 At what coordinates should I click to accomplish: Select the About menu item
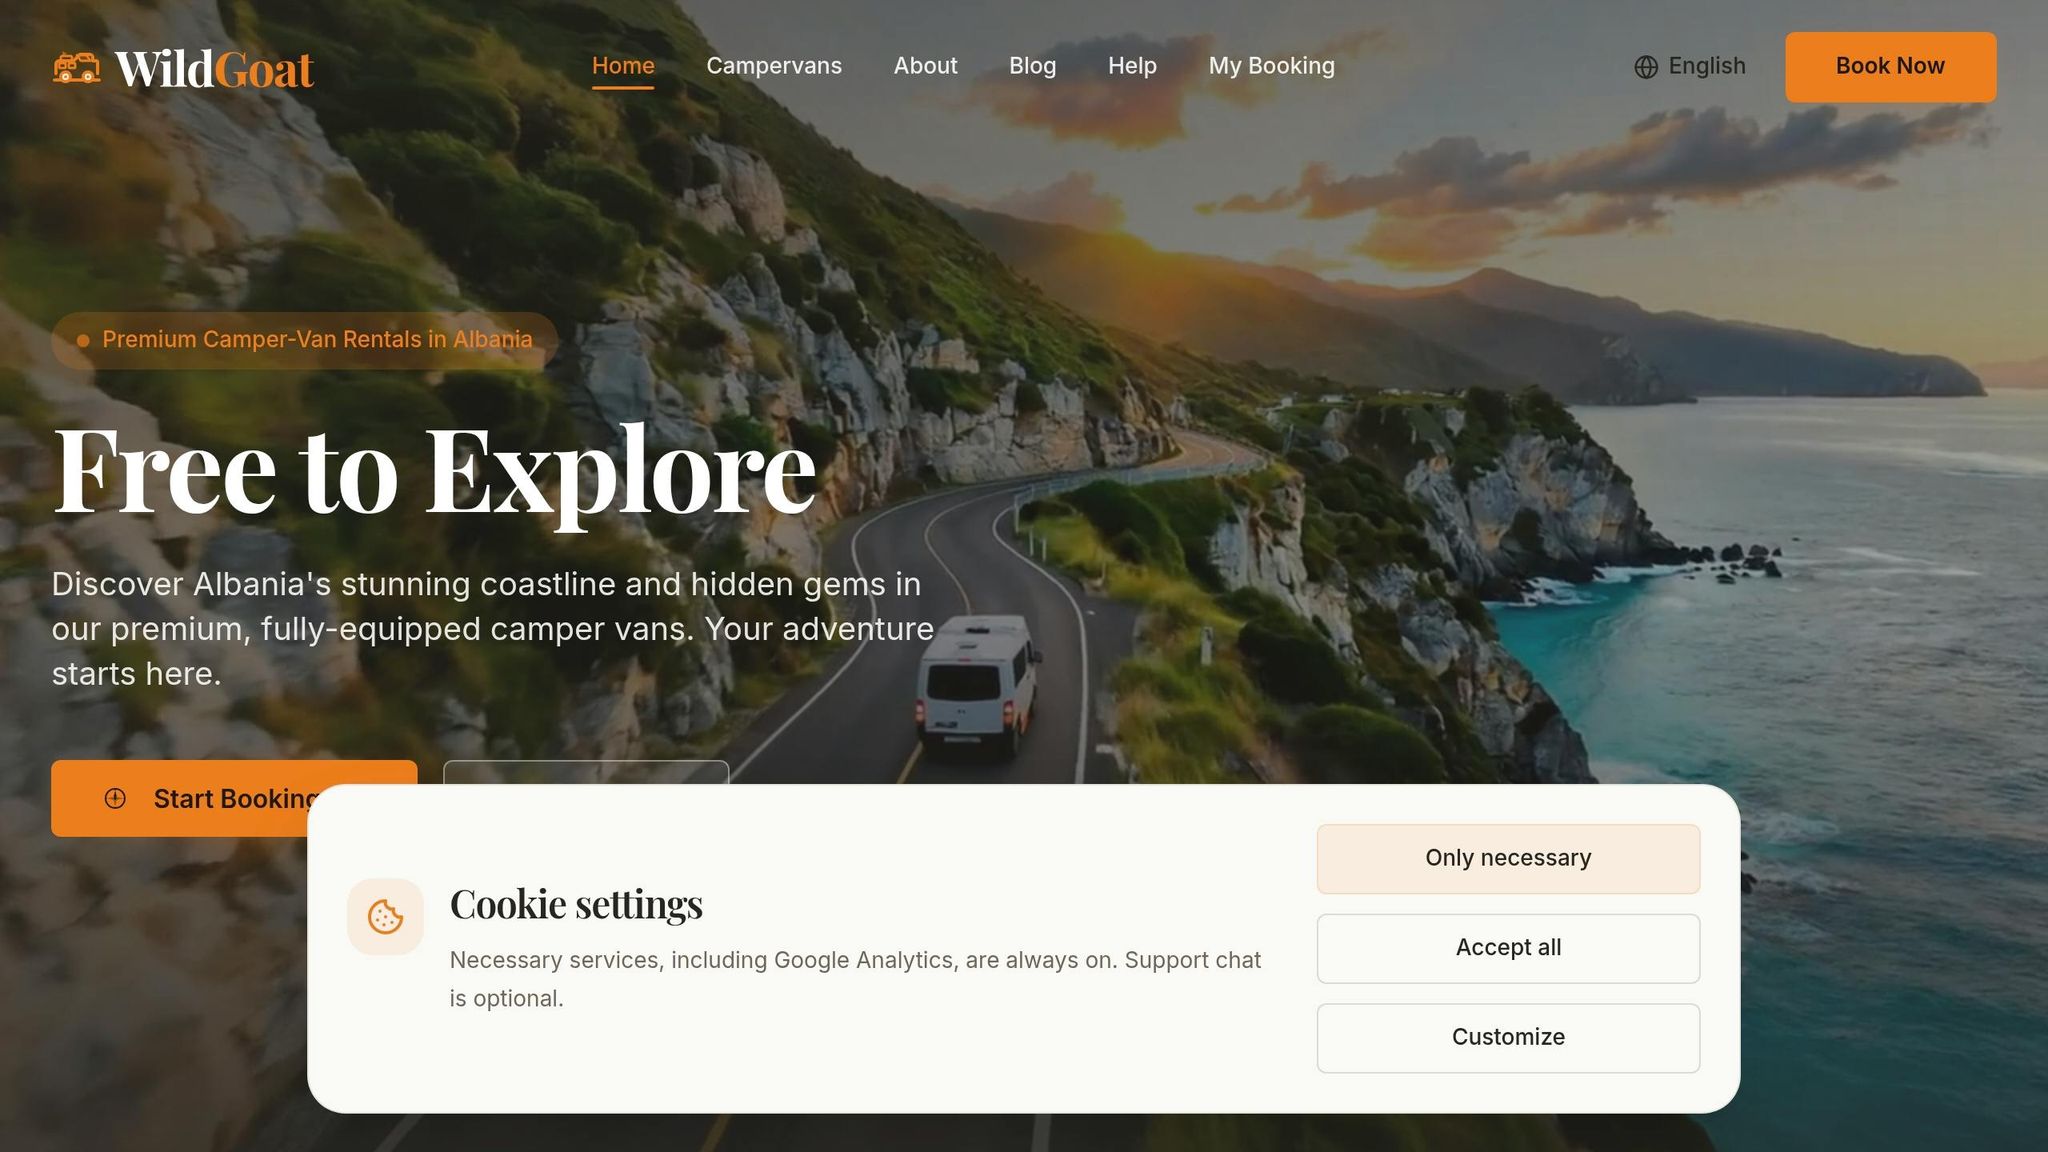(x=925, y=66)
